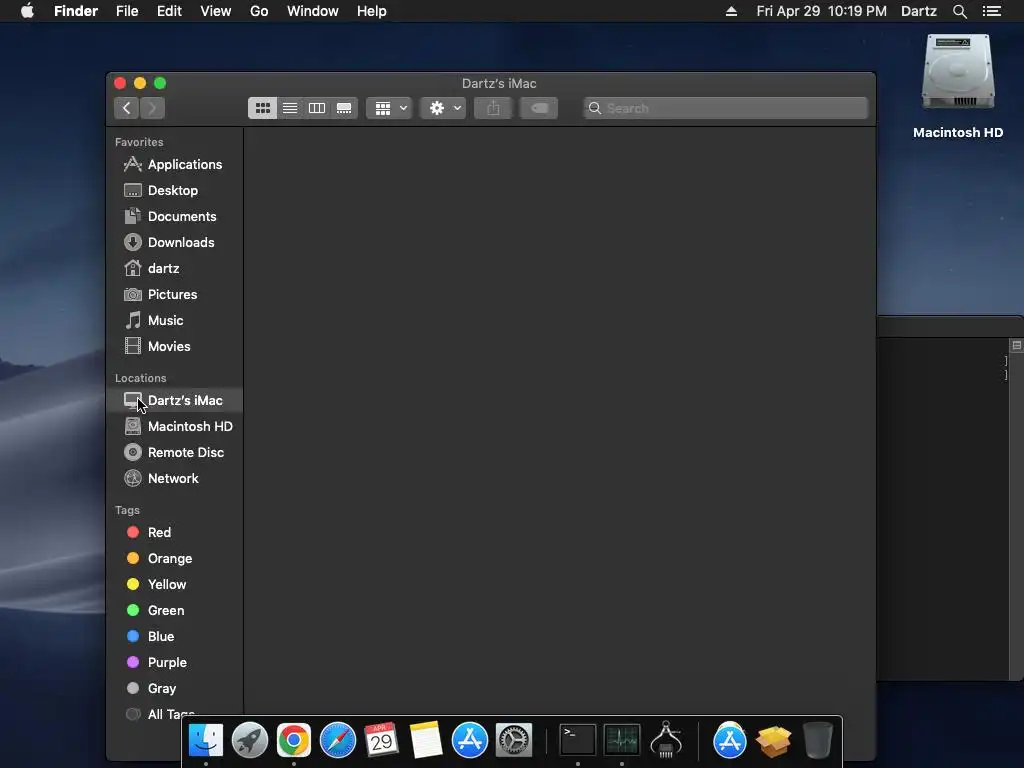Screen dimensions: 1024x768
Task: Select Network in the sidebar
Action: 174,479
